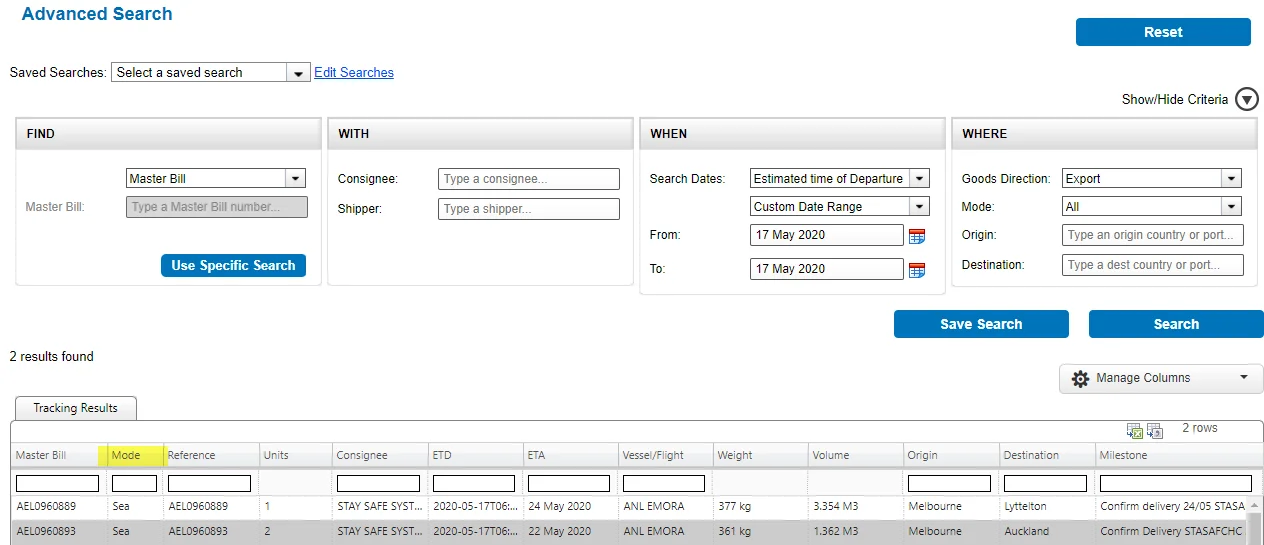Click the second export icon beside rows count
The image size is (1264, 545).
(1155, 431)
